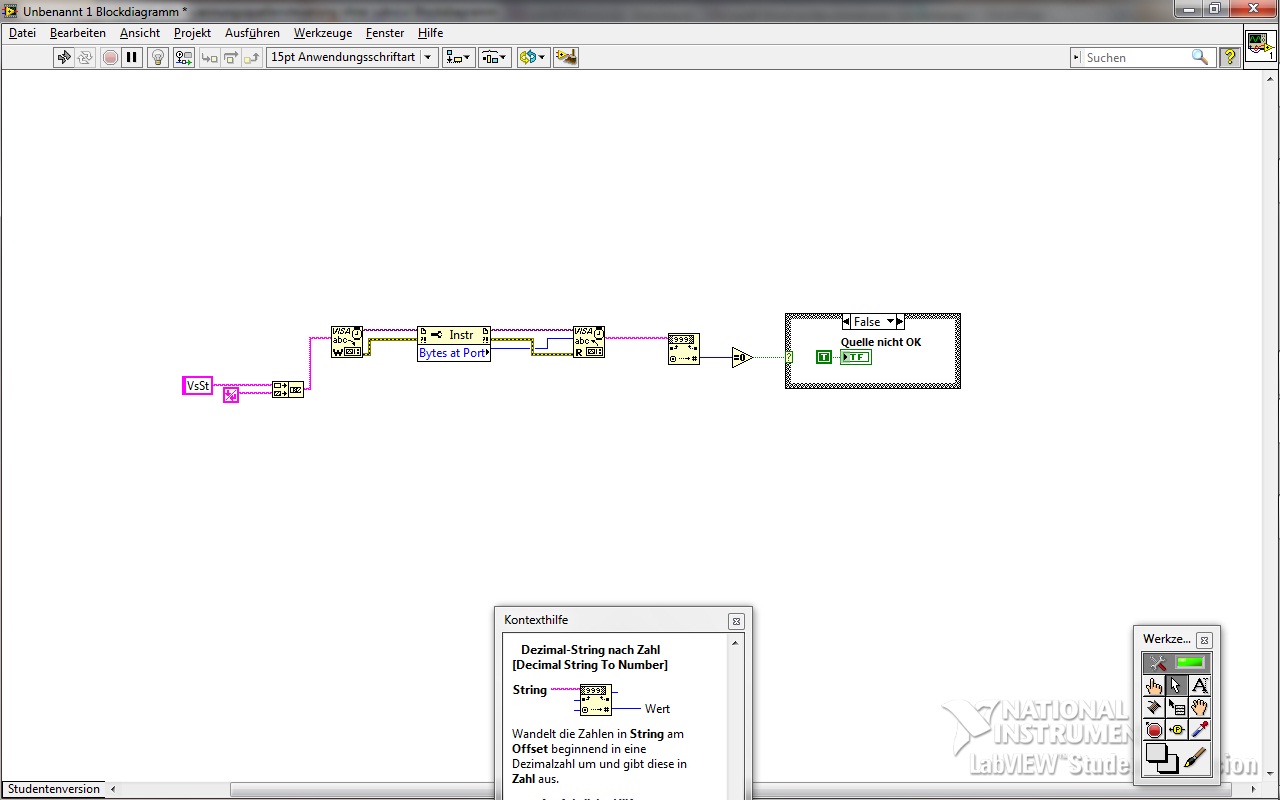1280x800 pixels.
Task: Pause the VI execution
Action: (x=132, y=57)
